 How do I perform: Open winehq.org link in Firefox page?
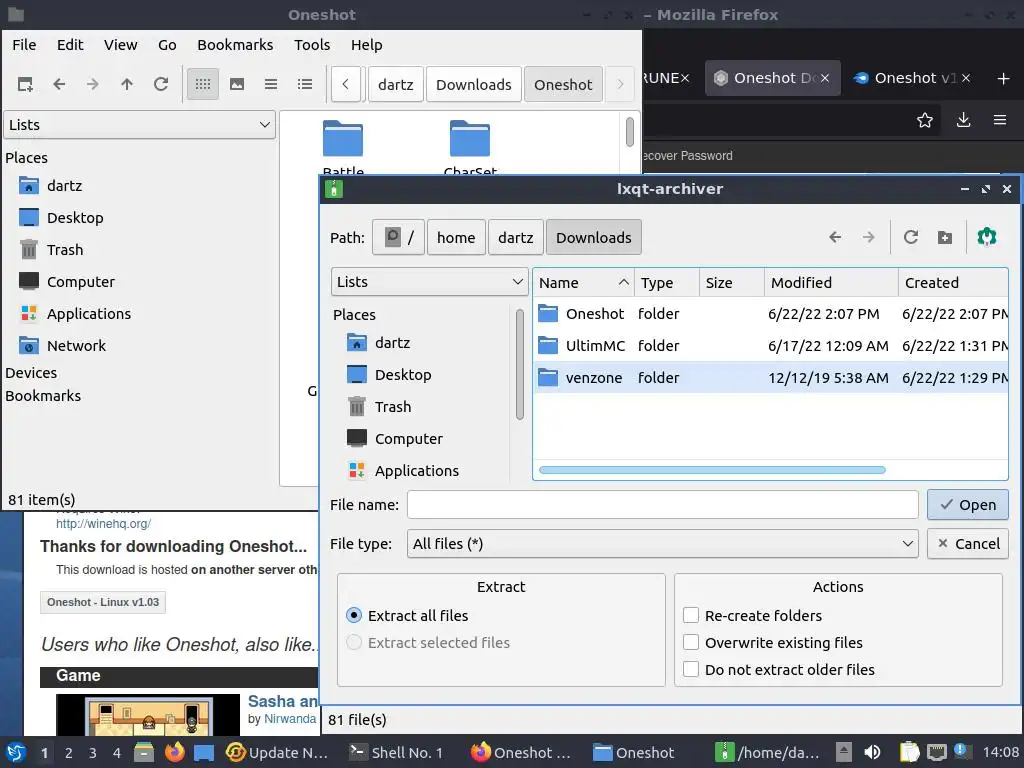coord(103,524)
